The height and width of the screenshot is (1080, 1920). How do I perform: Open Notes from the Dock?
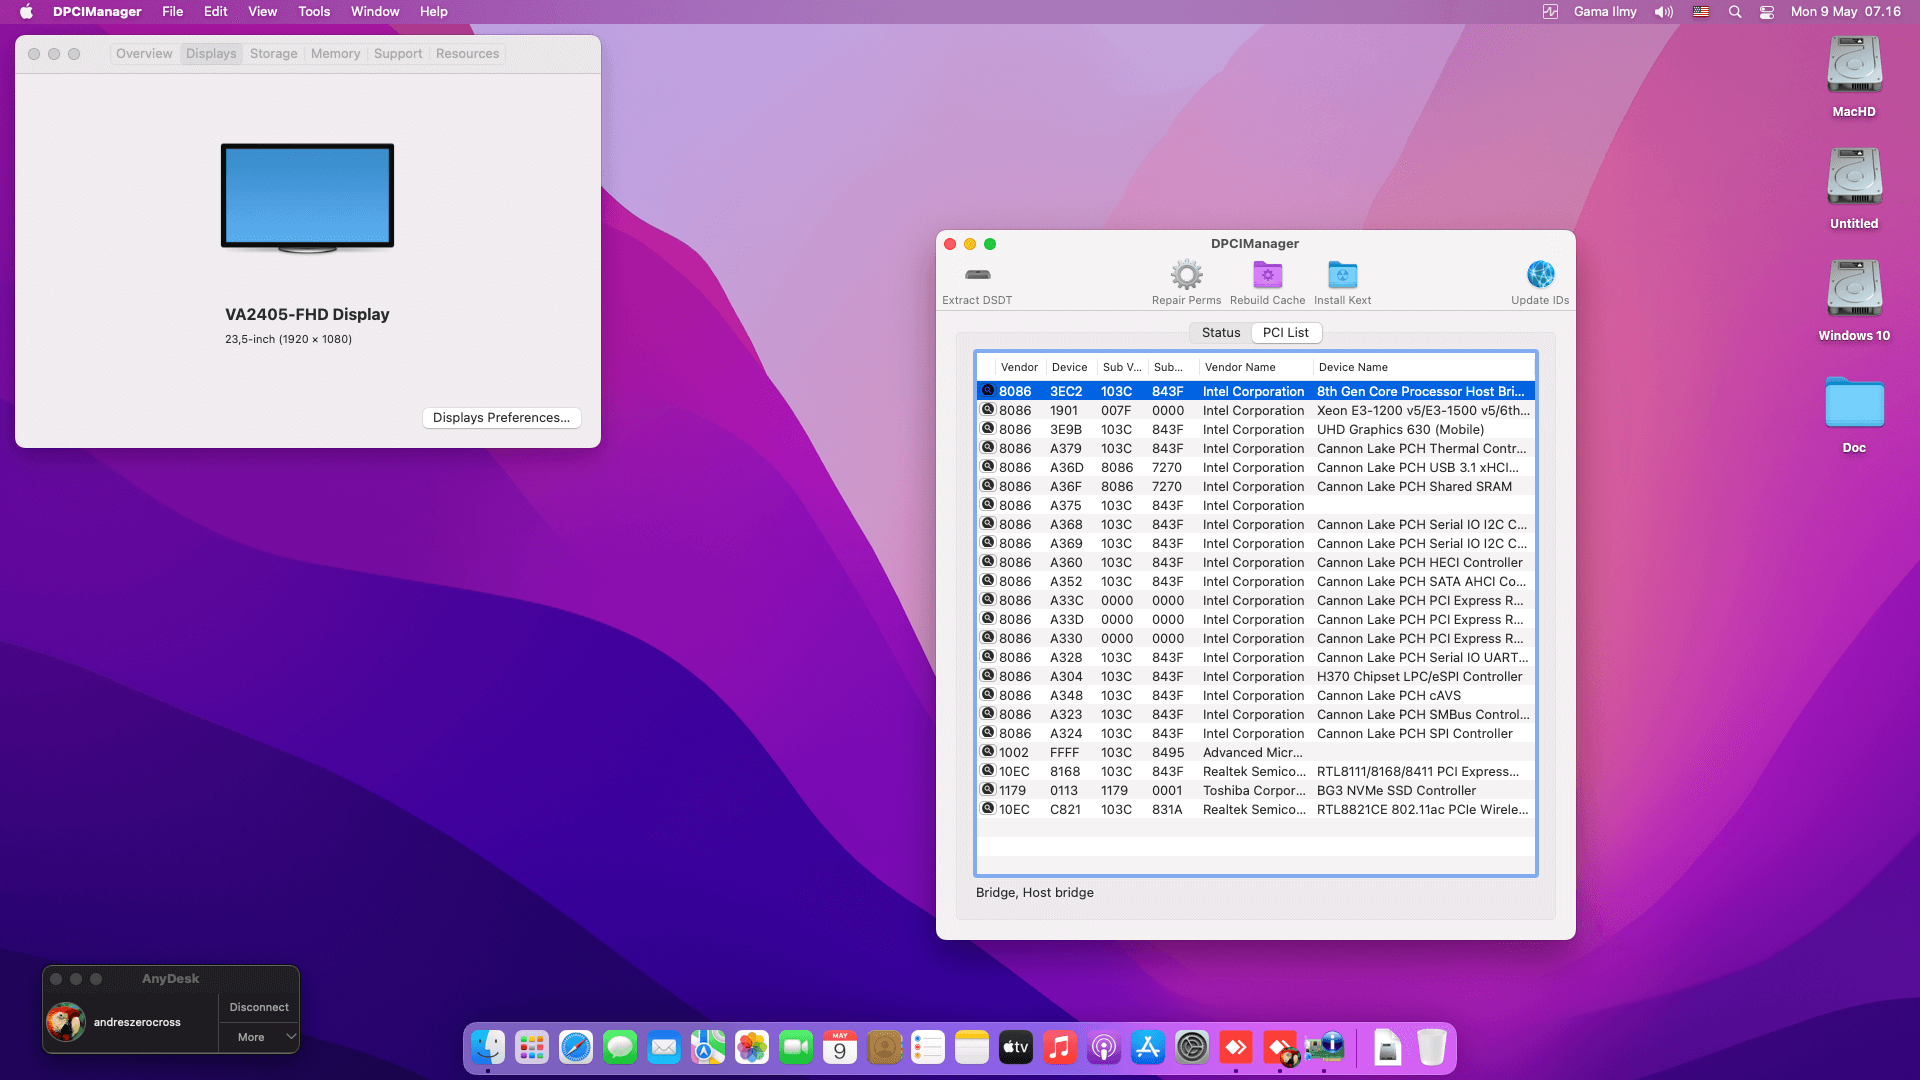point(972,1047)
